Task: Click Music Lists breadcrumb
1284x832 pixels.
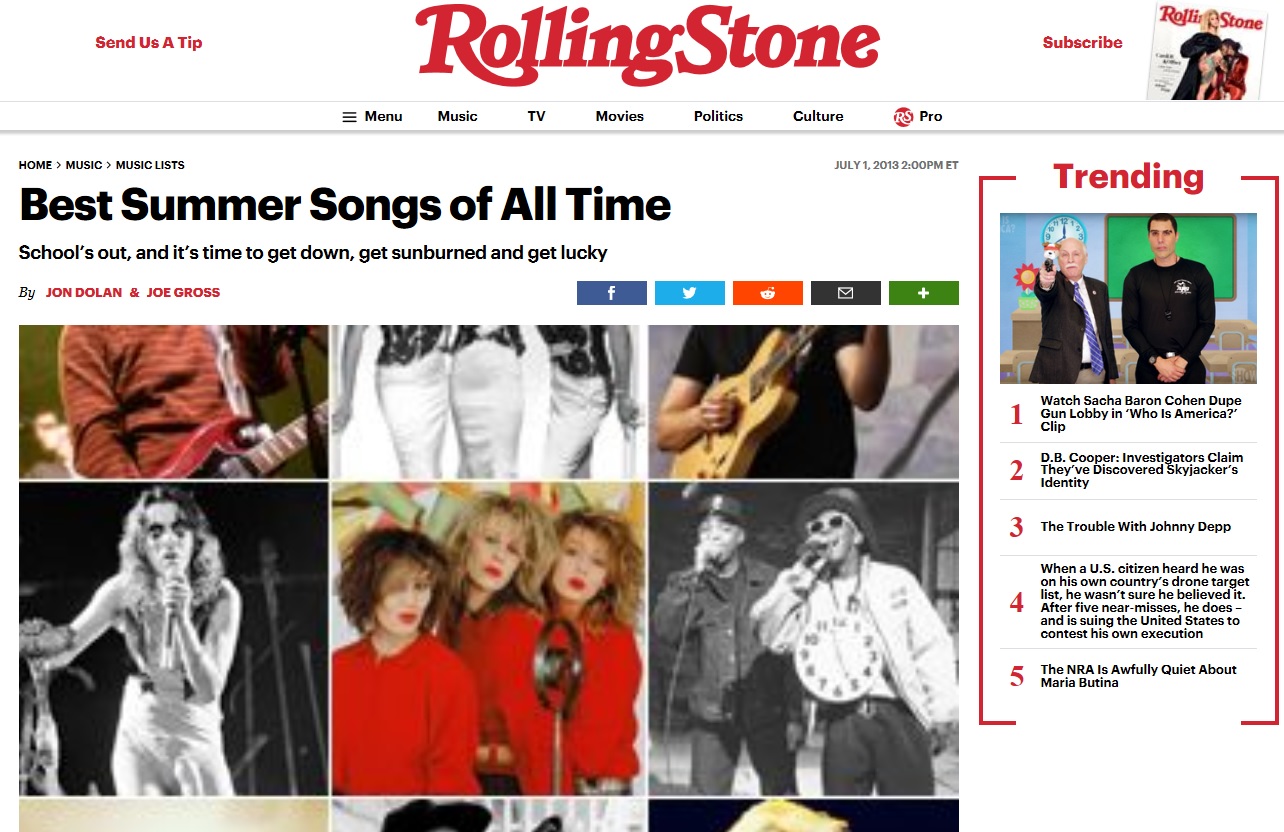Action: [150, 165]
